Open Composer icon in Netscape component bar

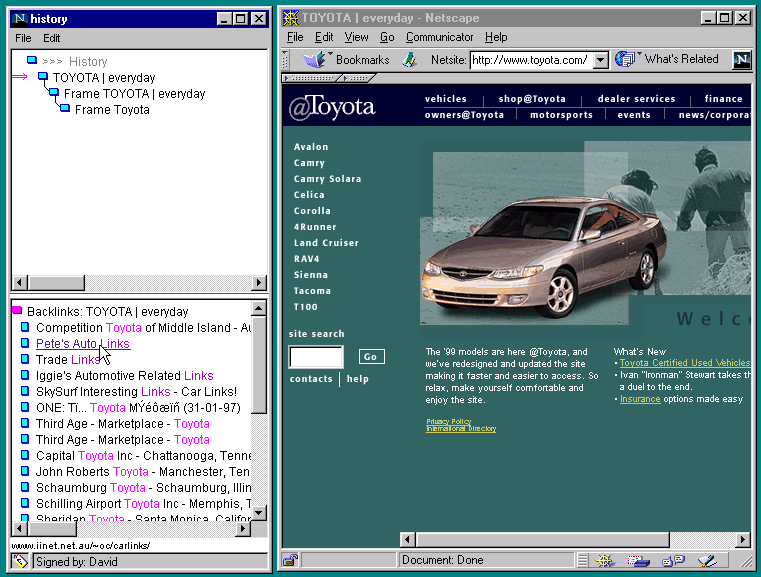pos(707,561)
